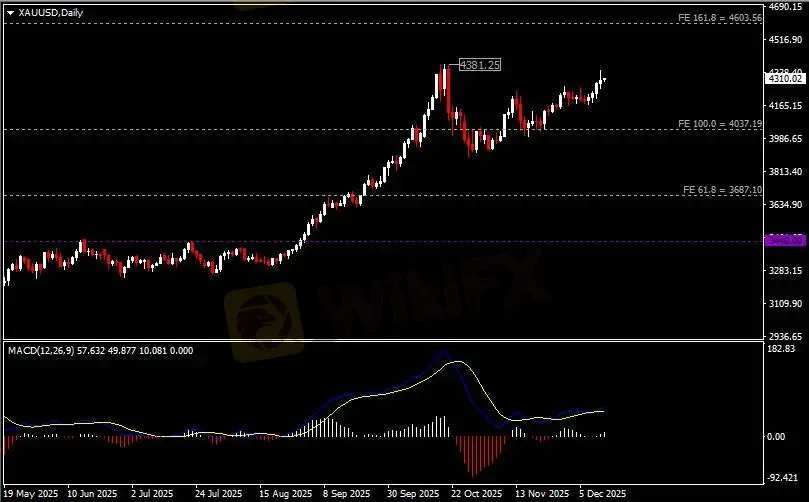809x502 pixels.
Task: Select the 19 May 2025 date marker
Action: tap(30, 494)
